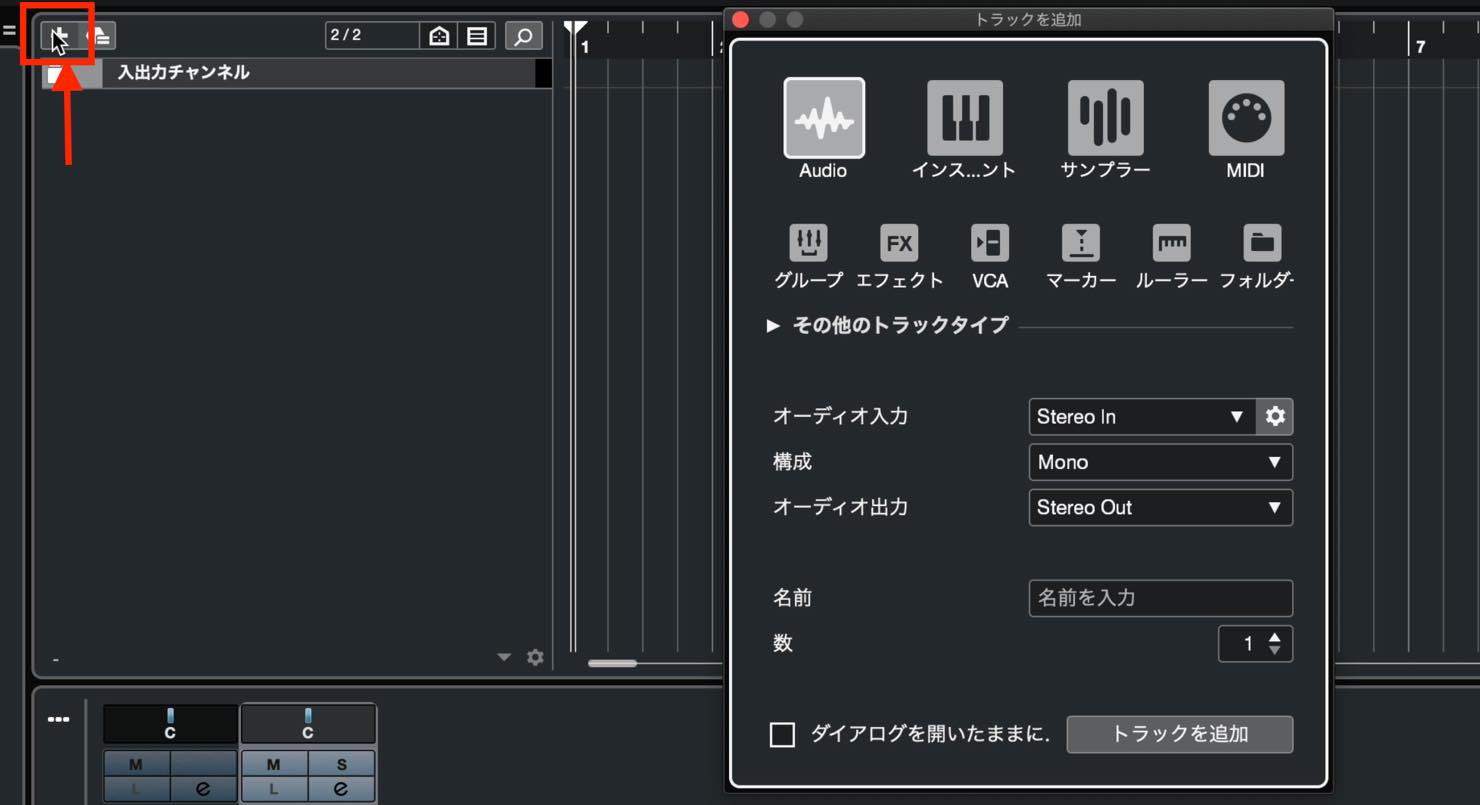Viewport: 1480px width, 805px height.
Task: Click the 2 / 2 track count field
Action: pyautogui.click(x=372, y=35)
